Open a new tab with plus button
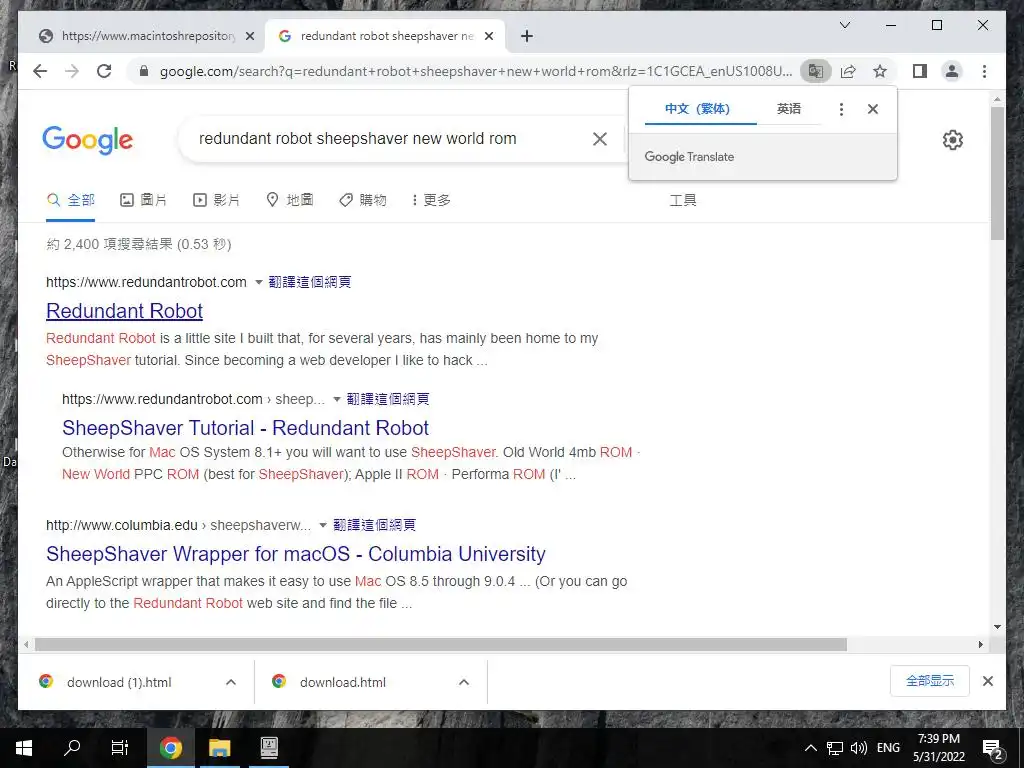This screenshot has width=1024, height=768. click(x=527, y=36)
